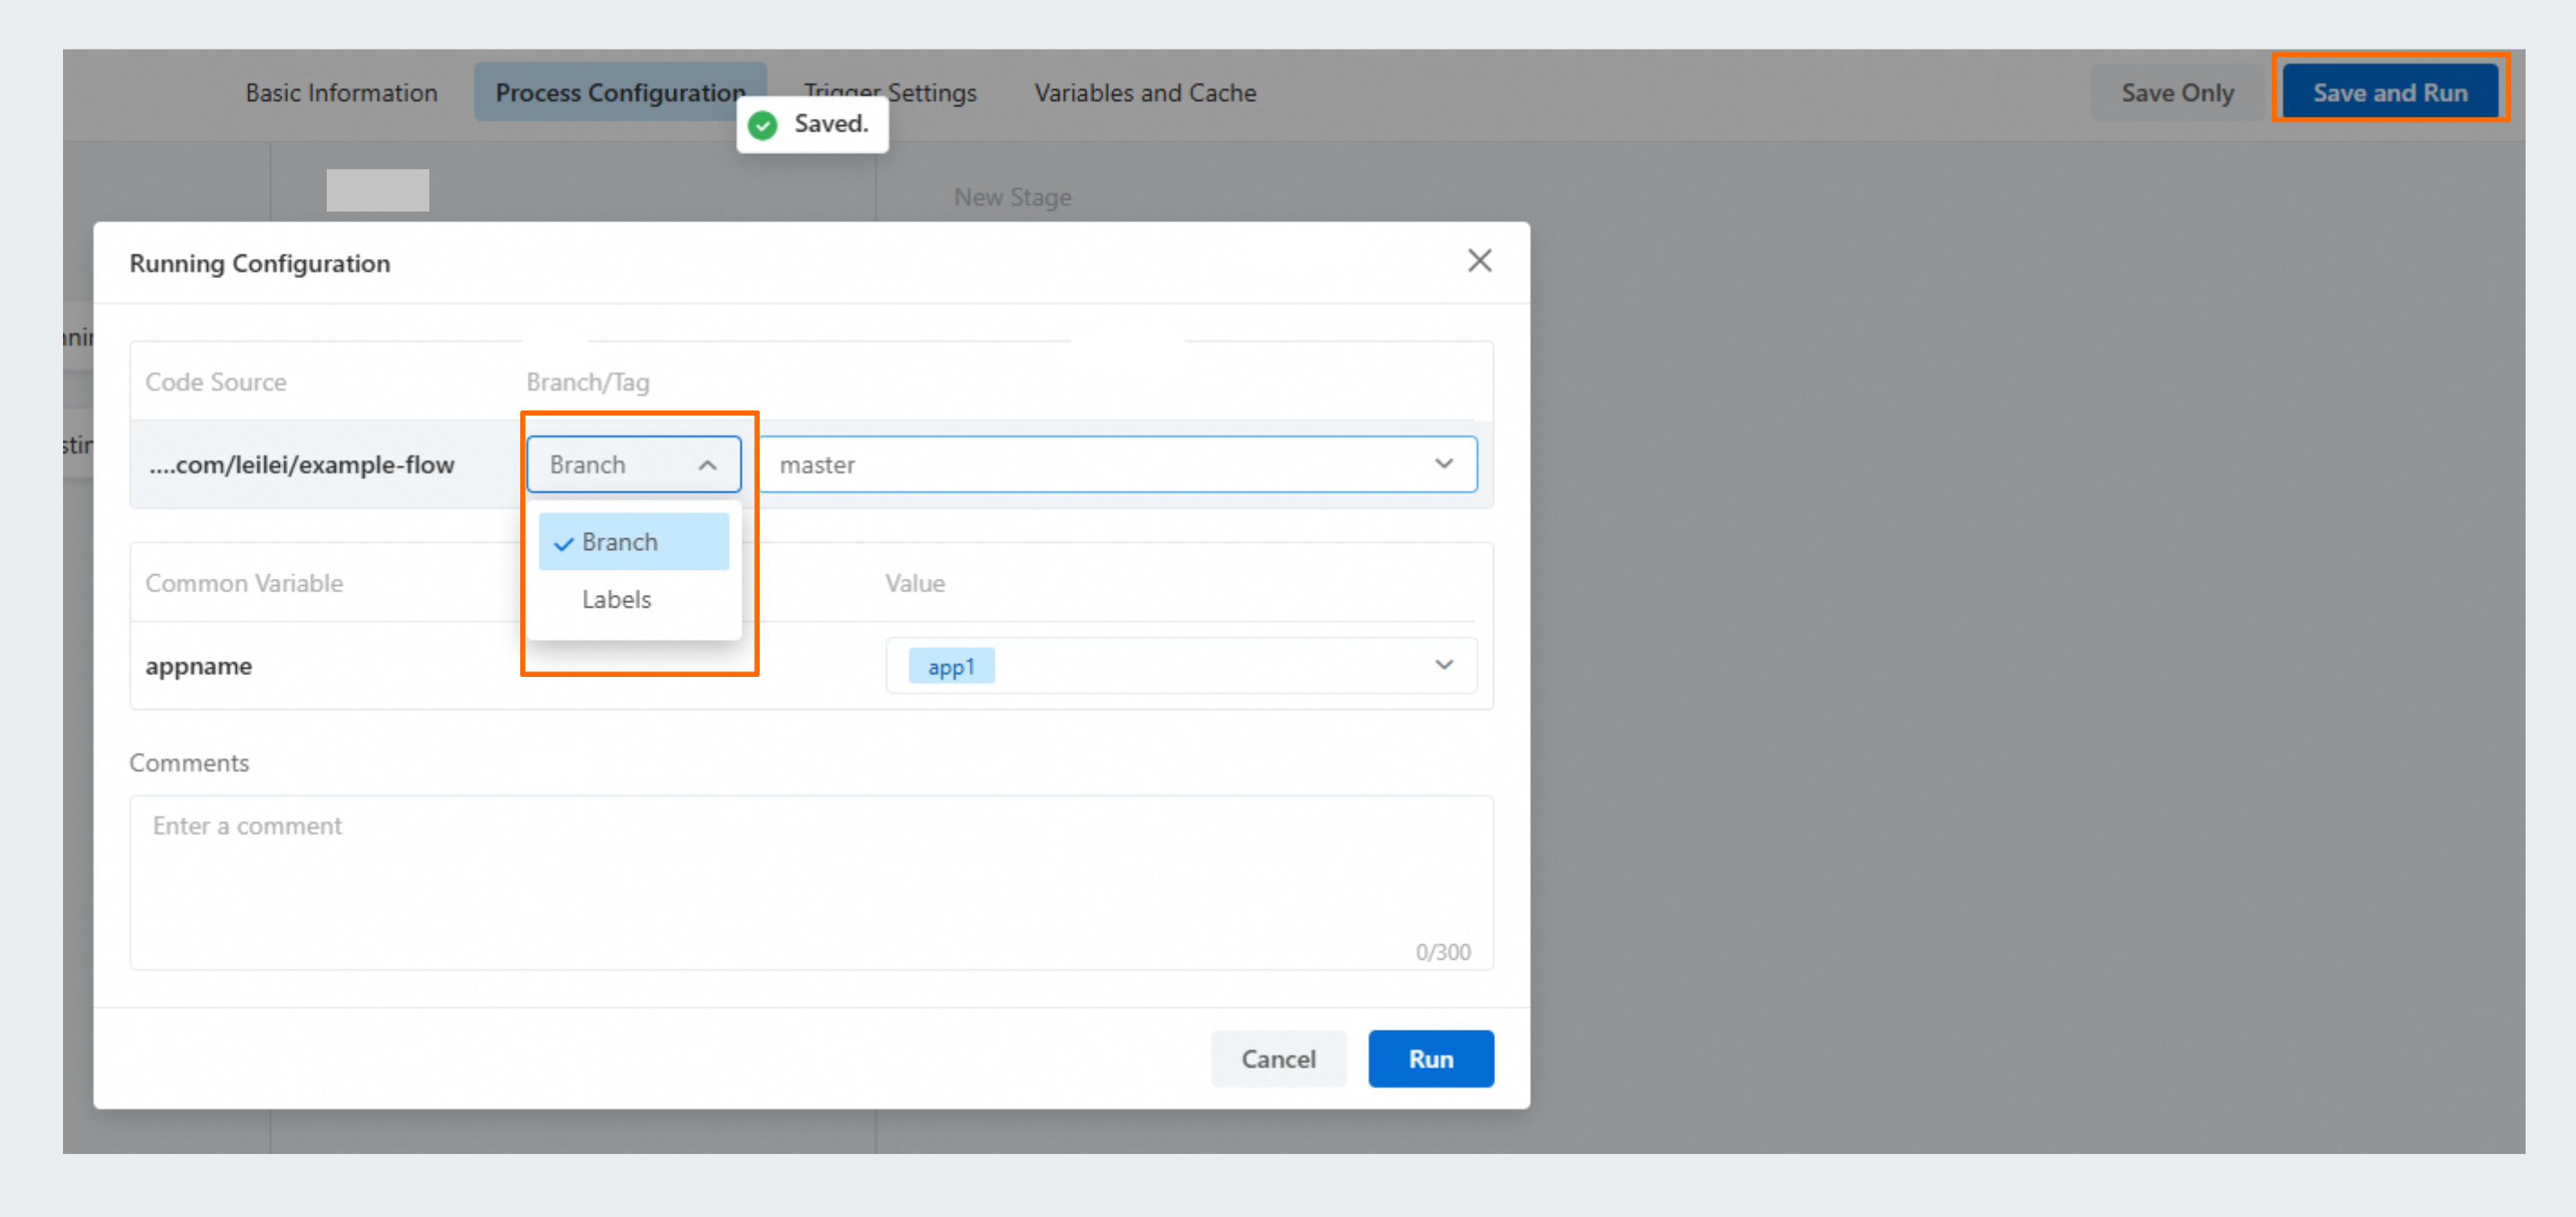Image resolution: width=2576 pixels, height=1217 pixels.
Task: Click the blue Run button
Action: (x=1430, y=1059)
